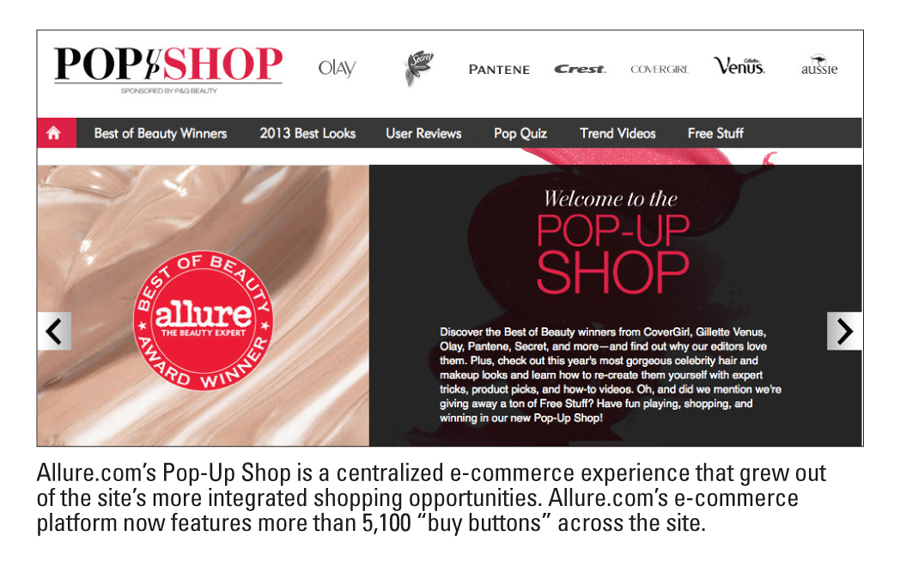Screen dimensions: 900x567
Task: Open the Crest brand logo
Action: pyautogui.click(x=580, y=69)
